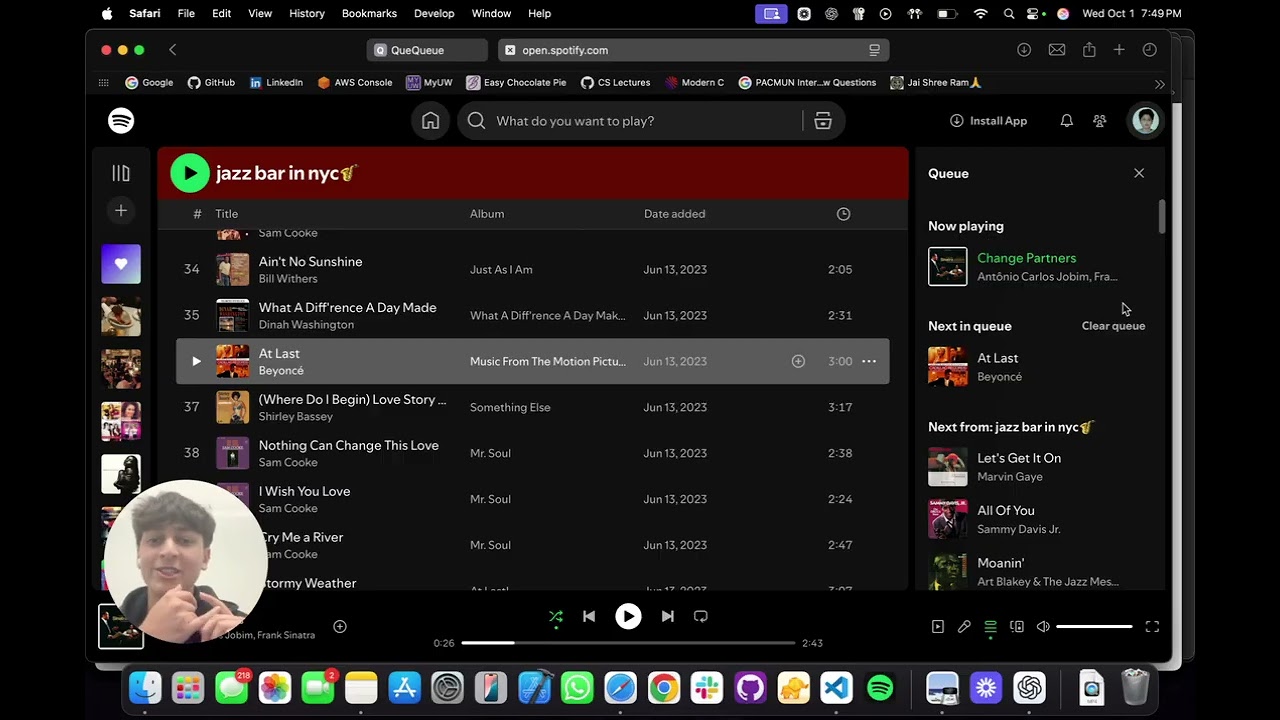Viewport: 1280px width, 720px height.
Task: Open Ain't No Sunshine track
Action: click(x=310, y=262)
